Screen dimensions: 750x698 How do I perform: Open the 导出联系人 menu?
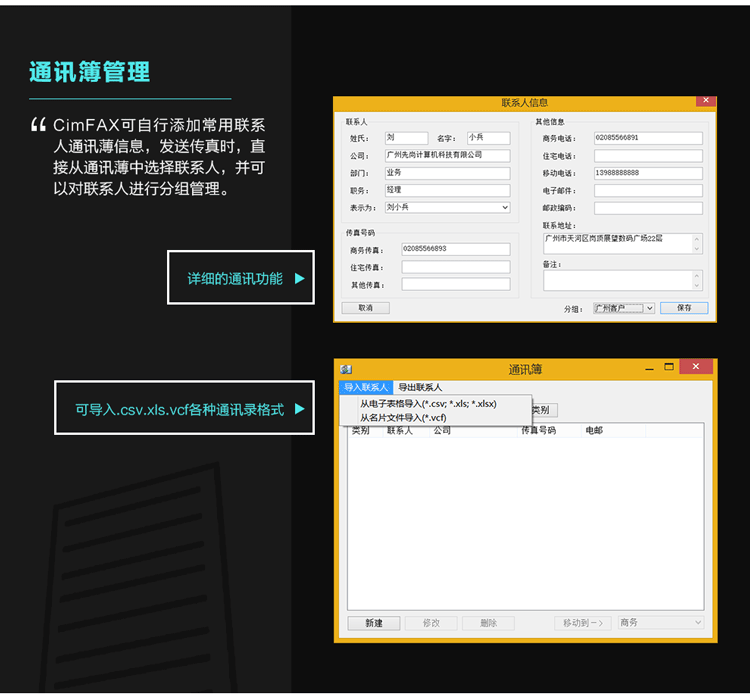[x=420, y=387]
